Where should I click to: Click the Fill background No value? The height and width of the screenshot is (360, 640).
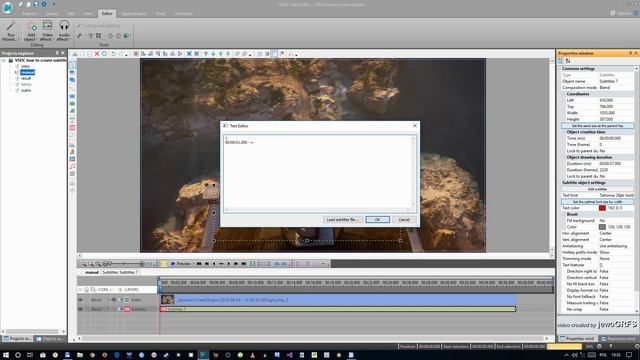(616, 220)
